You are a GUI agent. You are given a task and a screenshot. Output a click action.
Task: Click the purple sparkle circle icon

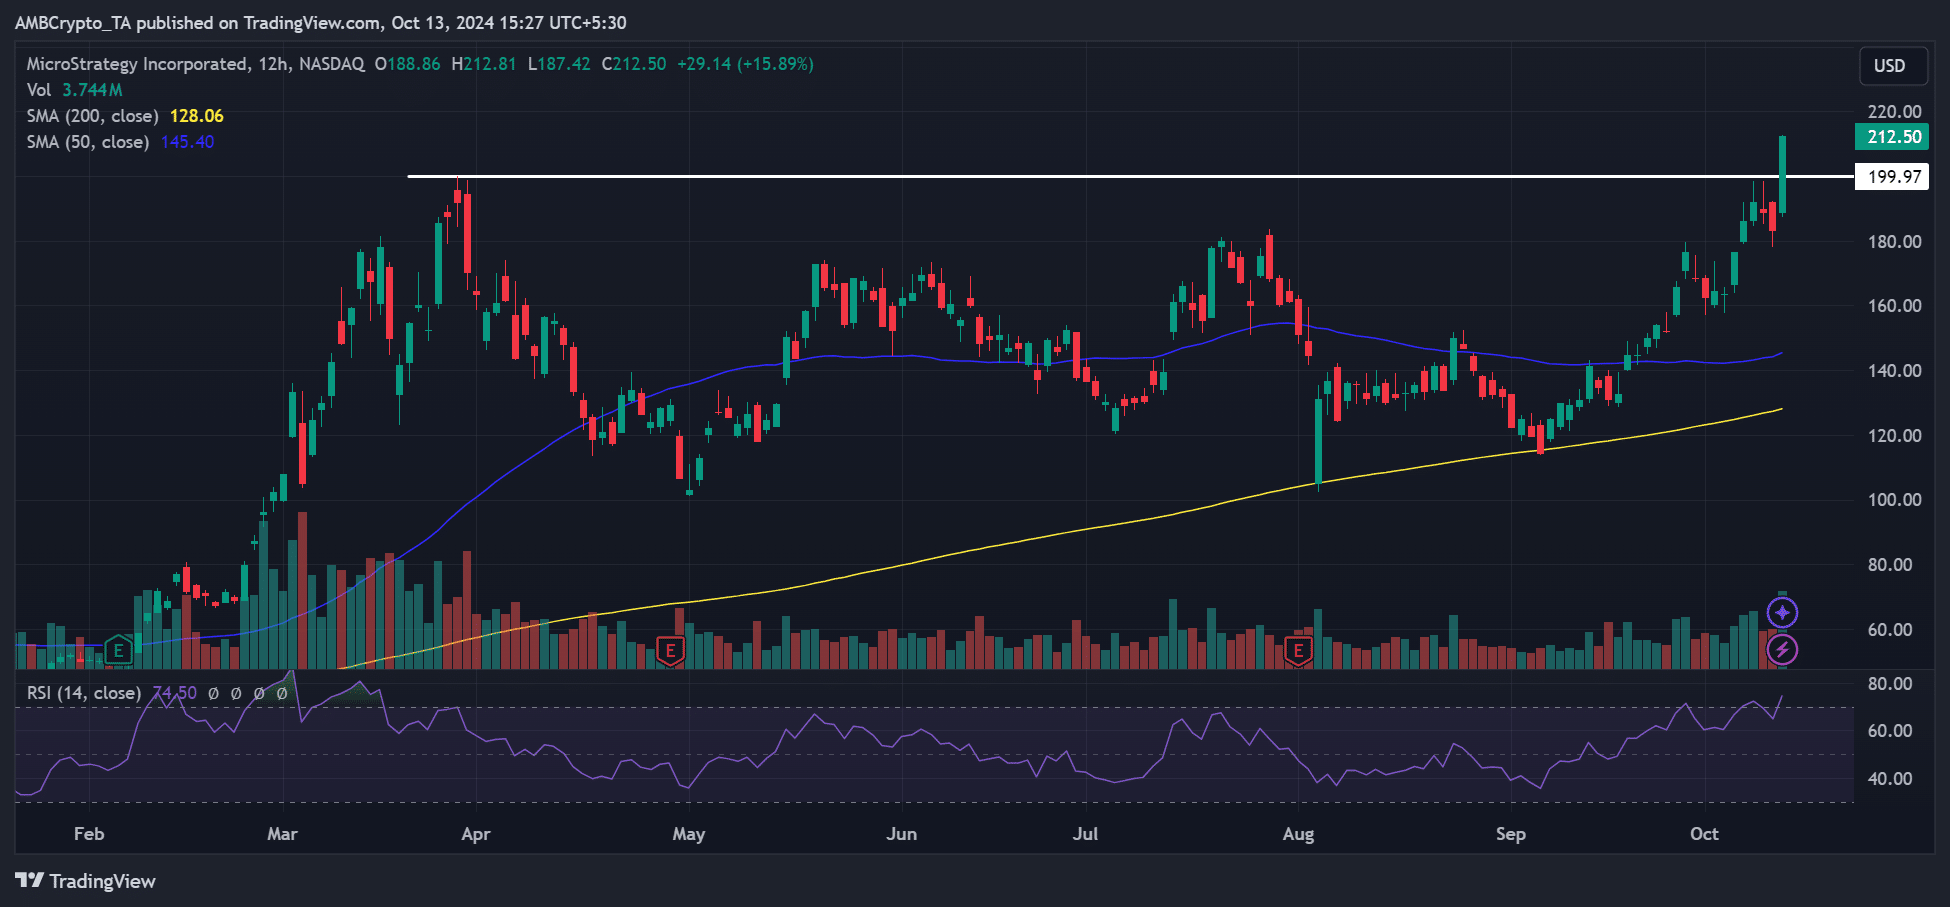point(1782,612)
